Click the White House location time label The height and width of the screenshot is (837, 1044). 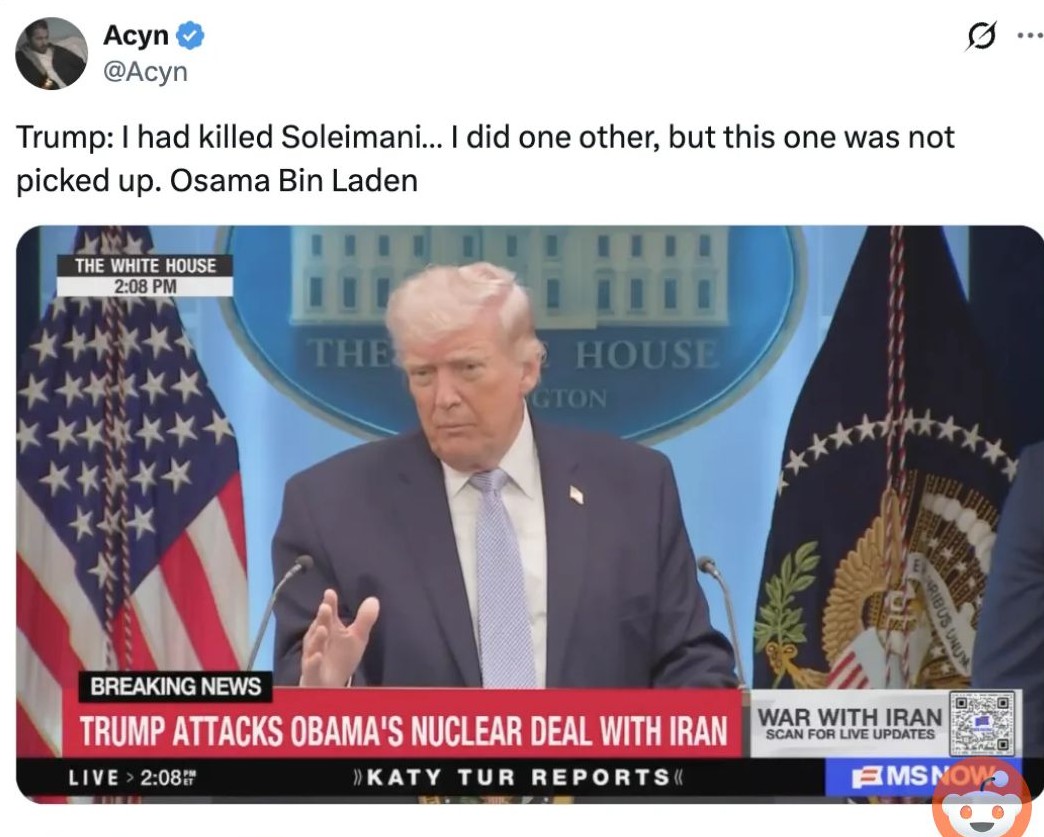tap(144, 275)
